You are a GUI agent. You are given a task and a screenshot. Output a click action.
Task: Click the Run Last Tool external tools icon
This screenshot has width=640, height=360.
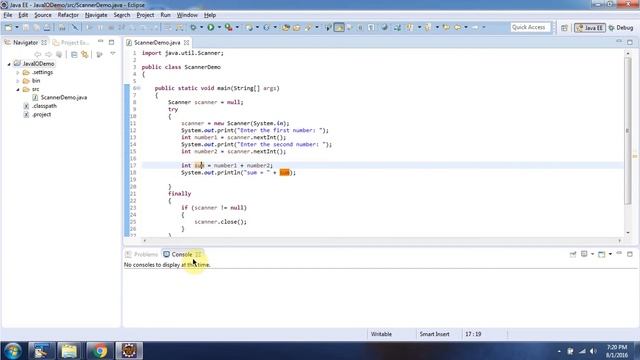pos(229,27)
